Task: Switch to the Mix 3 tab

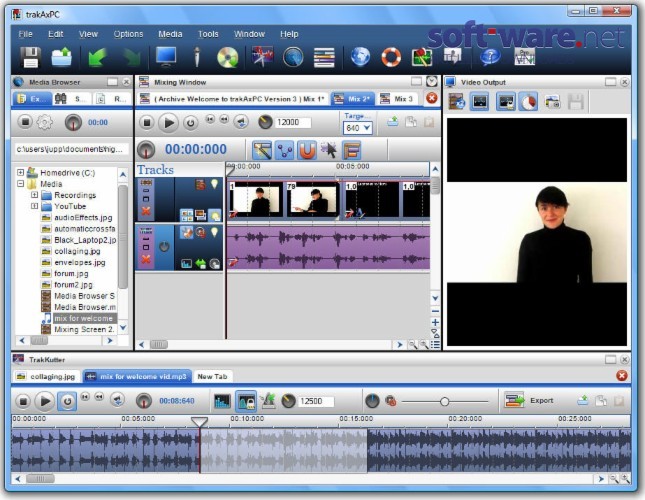Action: [x=397, y=99]
